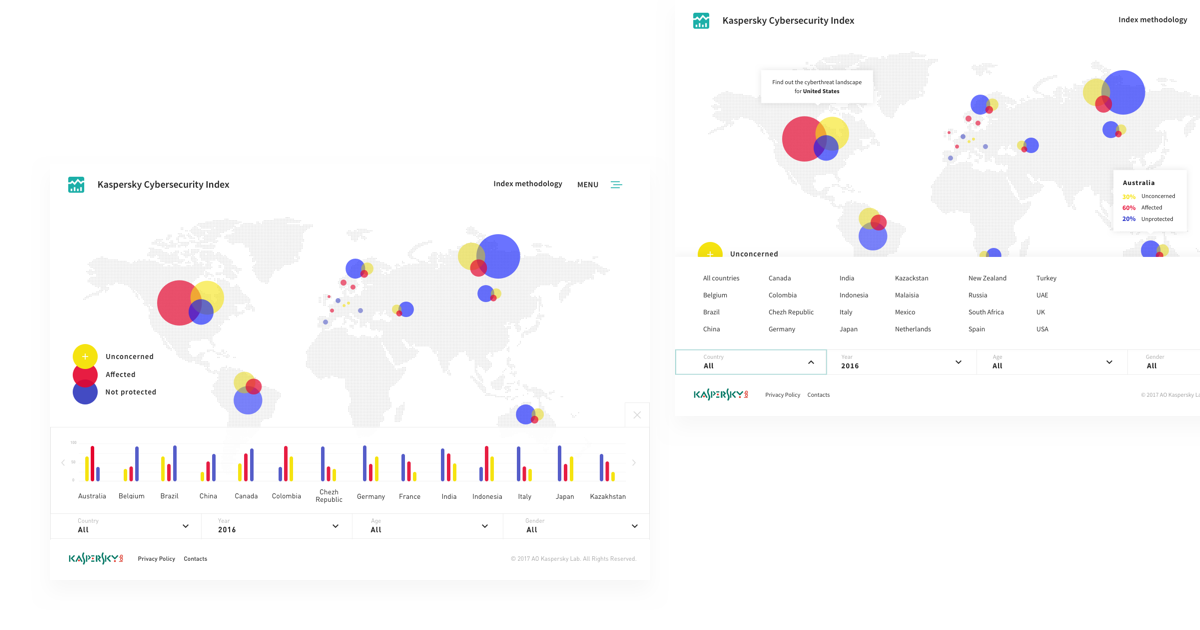The image size is (1200, 630).
Task: Pick New Zealand from the country list
Action: point(987,278)
